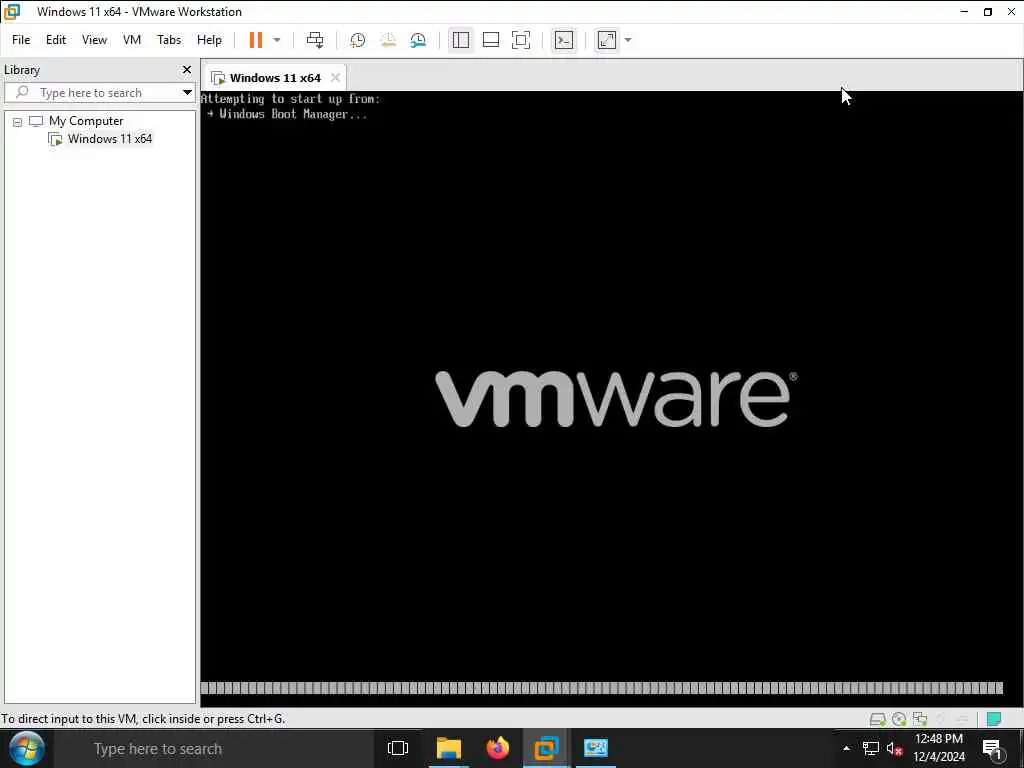
Task: Open the notification center icon
Action: tap(993, 748)
